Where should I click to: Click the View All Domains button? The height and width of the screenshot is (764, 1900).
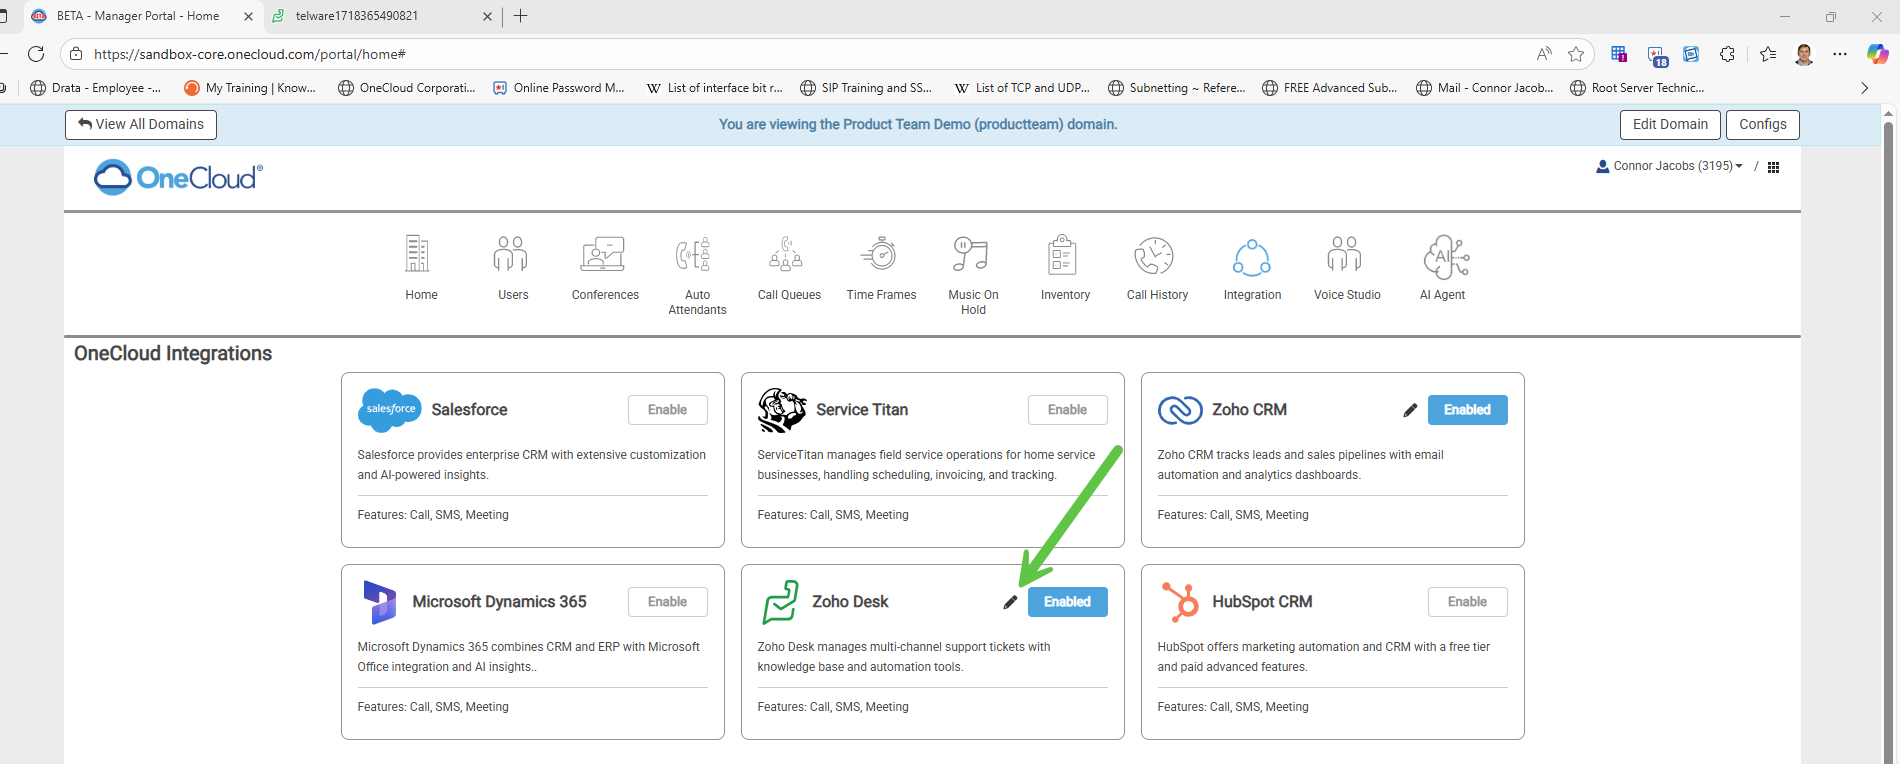click(x=141, y=124)
